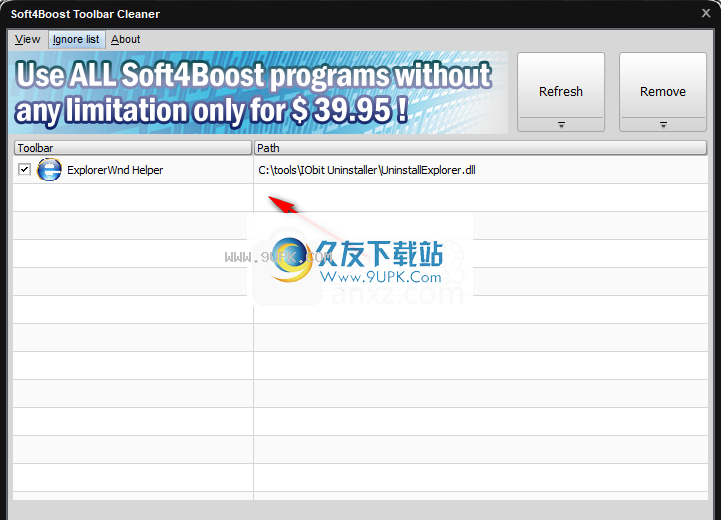
Task: Select the ExplorerWnd Helper row text
Action: point(115,170)
